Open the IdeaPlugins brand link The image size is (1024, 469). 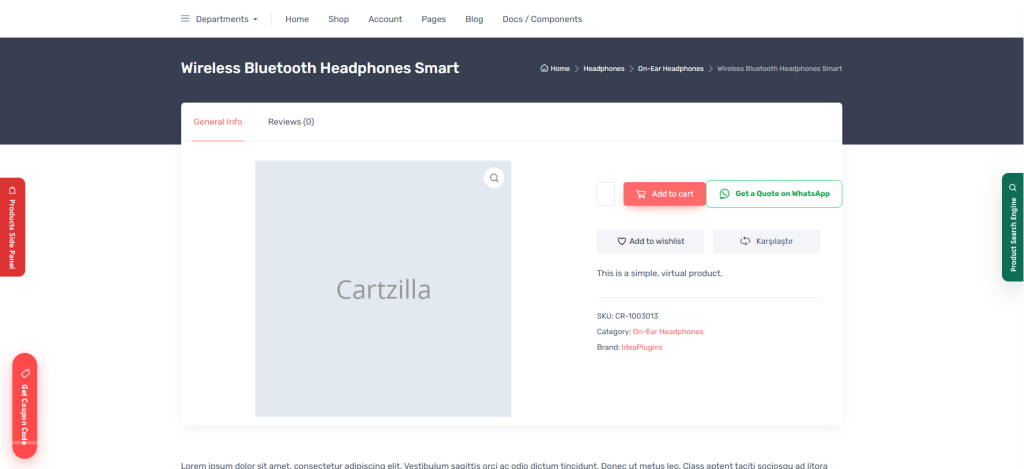click(x=642, y=348)
